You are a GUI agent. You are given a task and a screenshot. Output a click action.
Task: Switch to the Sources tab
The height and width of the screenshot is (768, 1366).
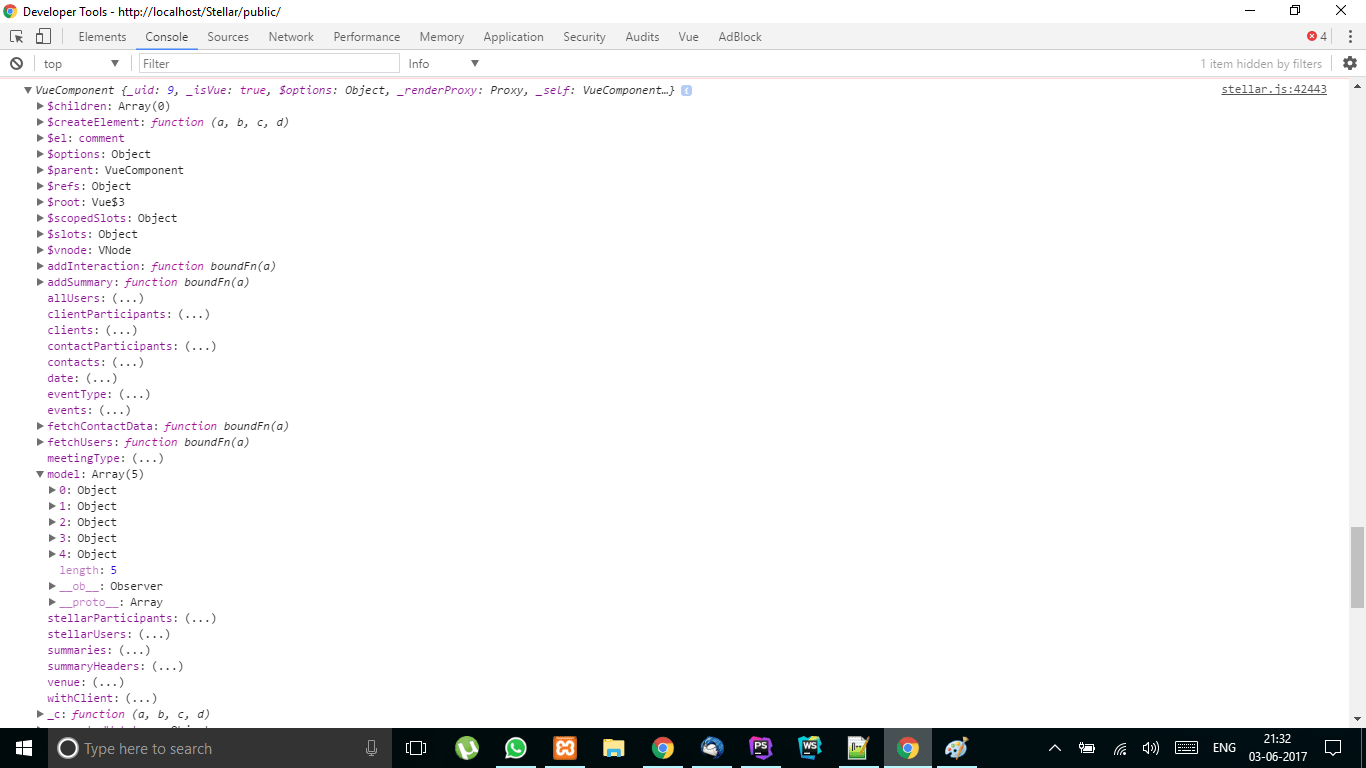pos(228,36)
